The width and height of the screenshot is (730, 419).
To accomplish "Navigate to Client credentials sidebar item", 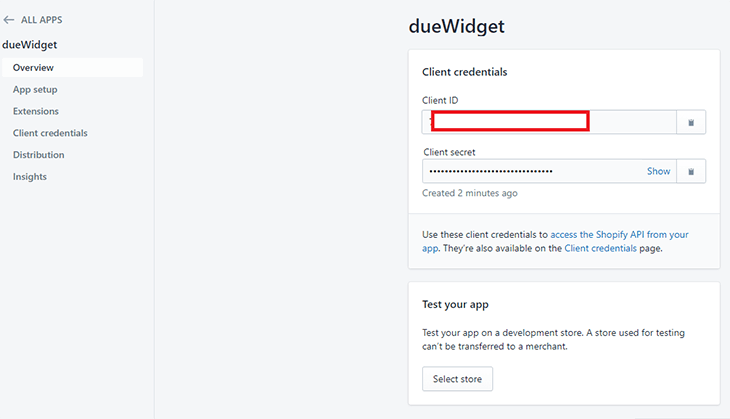I will (x=50, y=133).
